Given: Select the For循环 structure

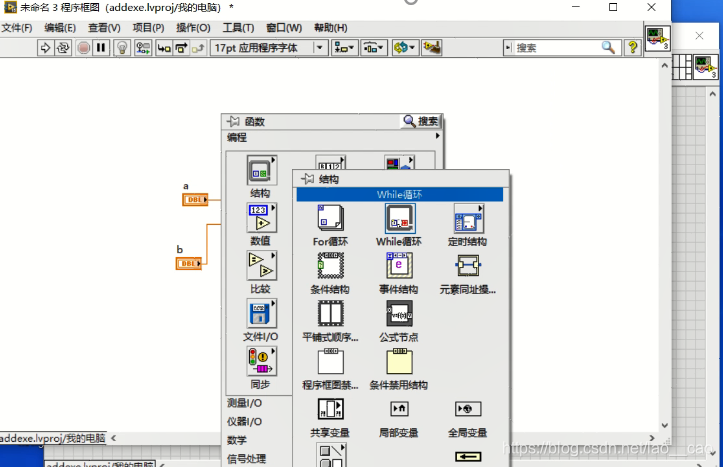Looking at the screenshot, I should pos(330,219).
